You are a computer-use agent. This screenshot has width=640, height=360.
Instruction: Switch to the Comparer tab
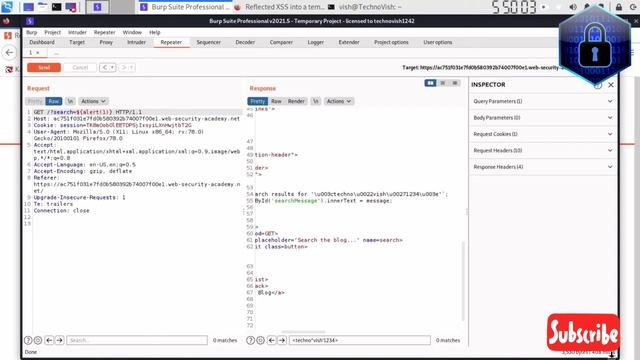click(281, 42)
